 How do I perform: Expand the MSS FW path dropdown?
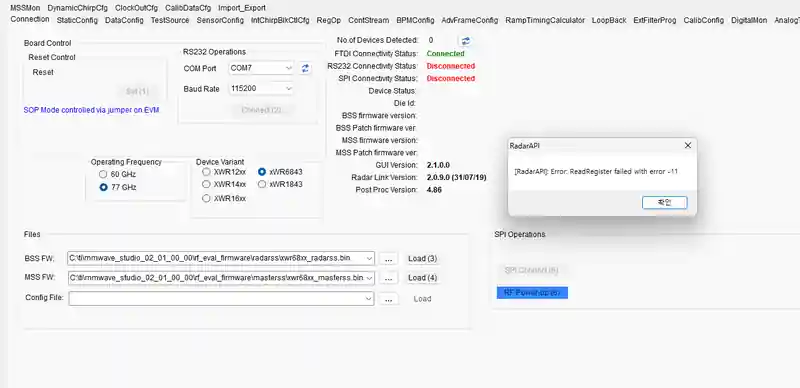[369, 278]
